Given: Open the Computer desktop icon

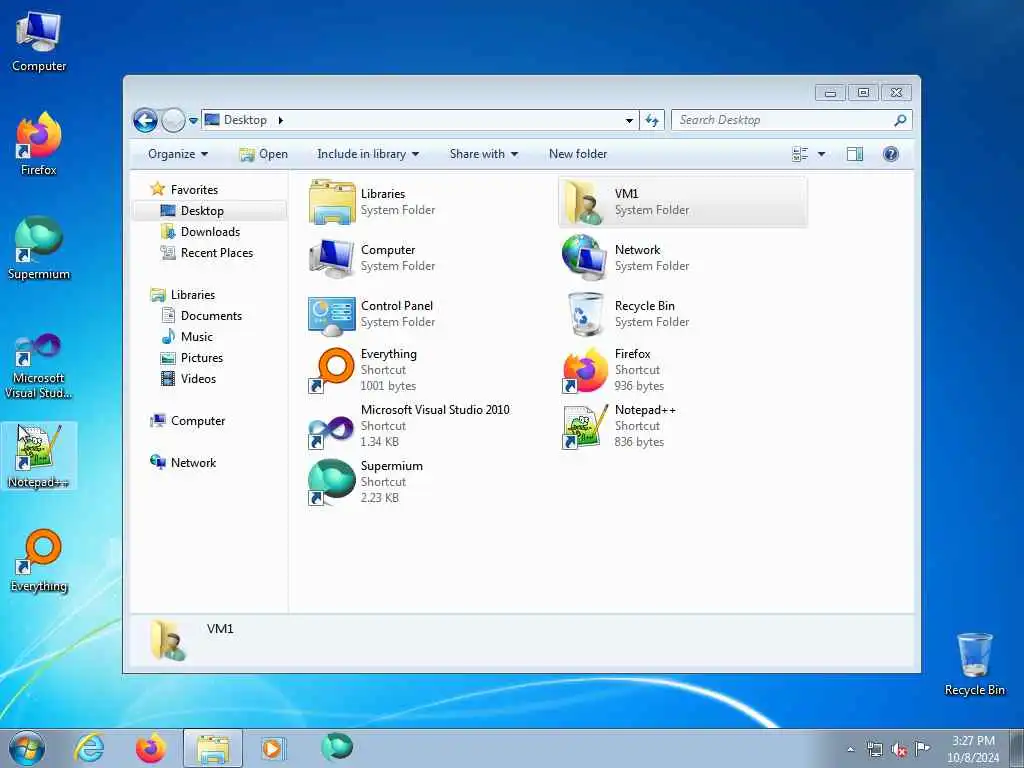Looking at the screenshot, I should tap(39, 41).
